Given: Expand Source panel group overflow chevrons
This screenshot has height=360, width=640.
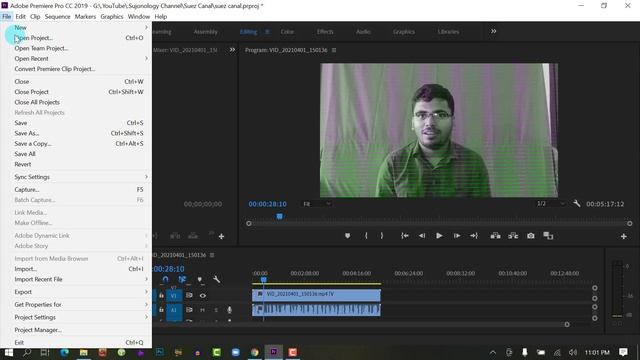Looking at the screenshot, I should tap(232, 50).
